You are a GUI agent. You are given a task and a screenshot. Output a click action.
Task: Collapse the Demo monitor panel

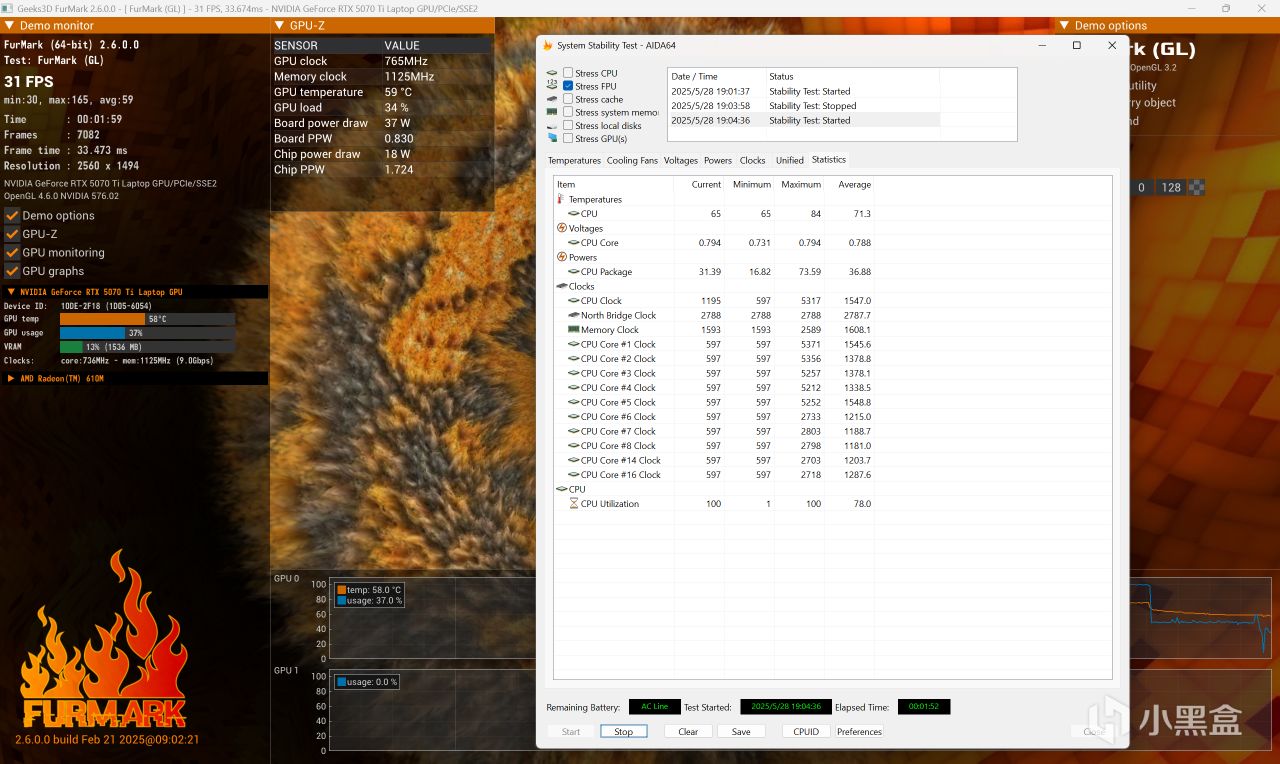pos(10,26)
